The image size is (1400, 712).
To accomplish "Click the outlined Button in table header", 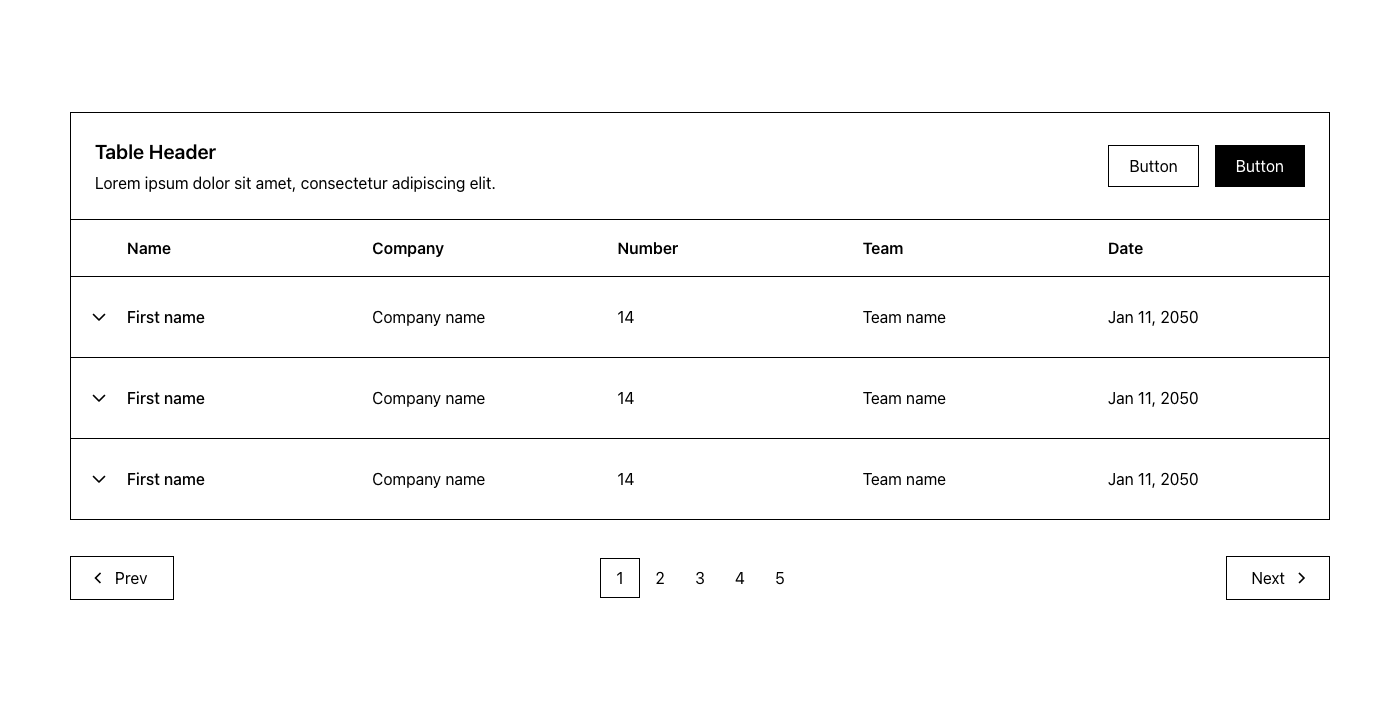I will 1153,166.
